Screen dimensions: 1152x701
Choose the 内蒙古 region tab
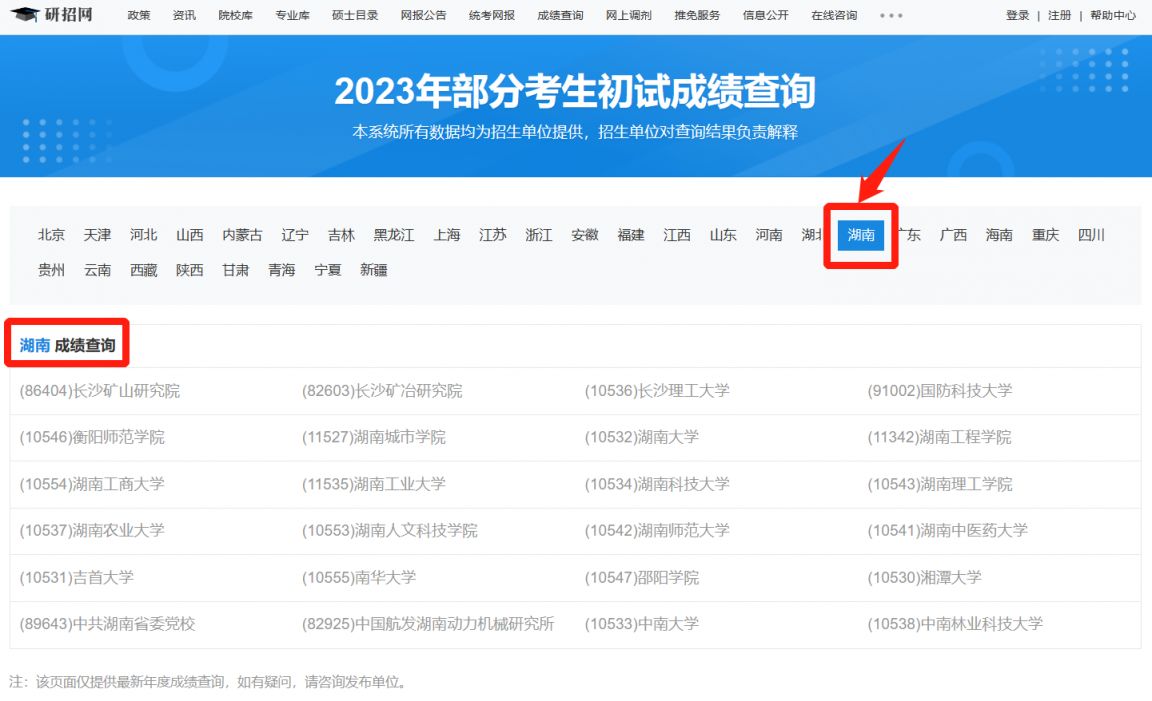(242, 235)
